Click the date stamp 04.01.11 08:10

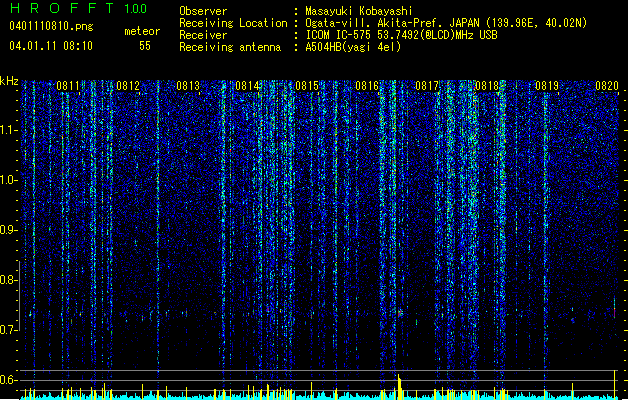[51, 46]
